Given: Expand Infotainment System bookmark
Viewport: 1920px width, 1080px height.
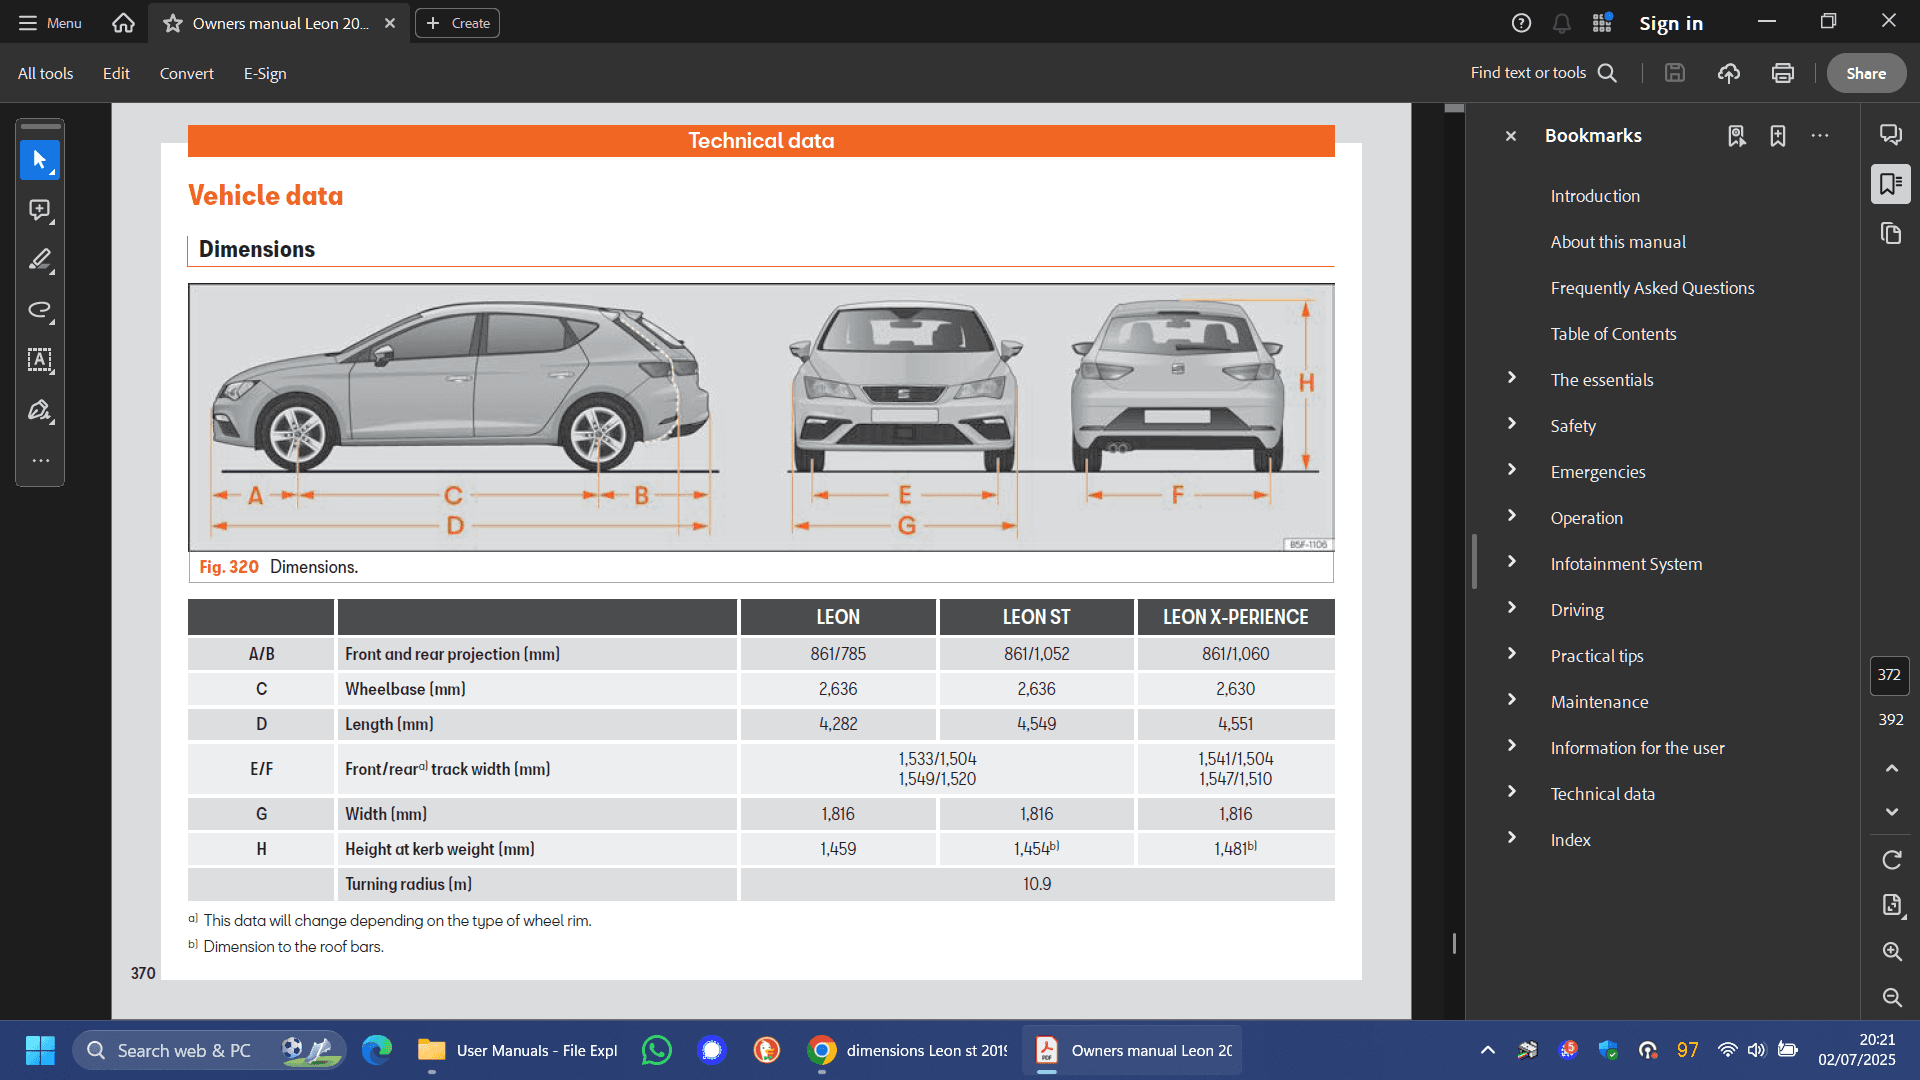Looking at the screenshot, I should [1512, 562].
